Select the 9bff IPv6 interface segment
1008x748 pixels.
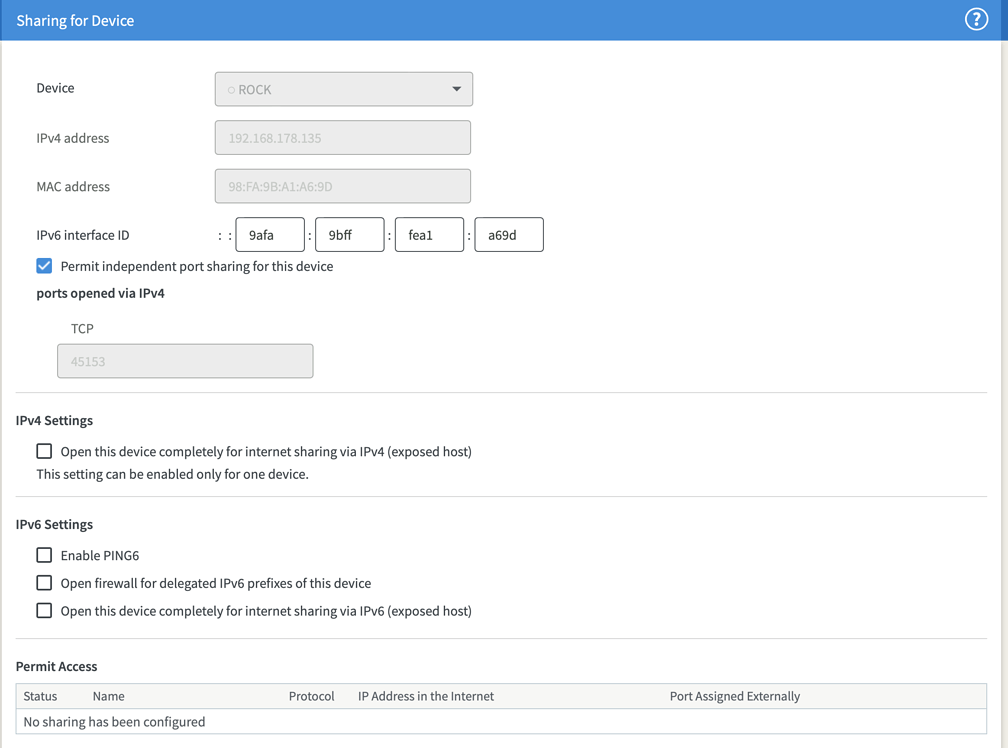click(349, 234)
